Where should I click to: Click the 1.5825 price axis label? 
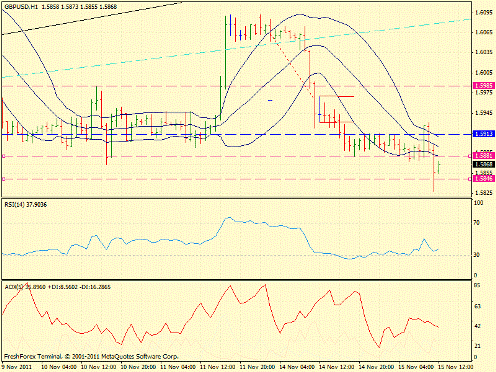click(484, 193)
